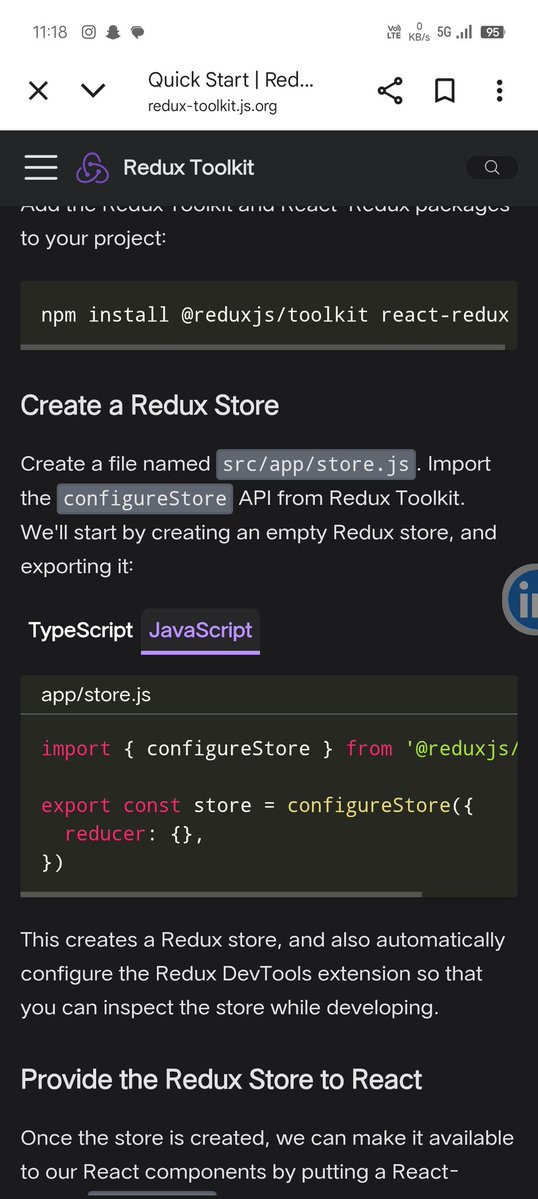The height and width of the screenshot is (1199, 538).
Task: Minimize tab with the down chevron
Action: 93,91
